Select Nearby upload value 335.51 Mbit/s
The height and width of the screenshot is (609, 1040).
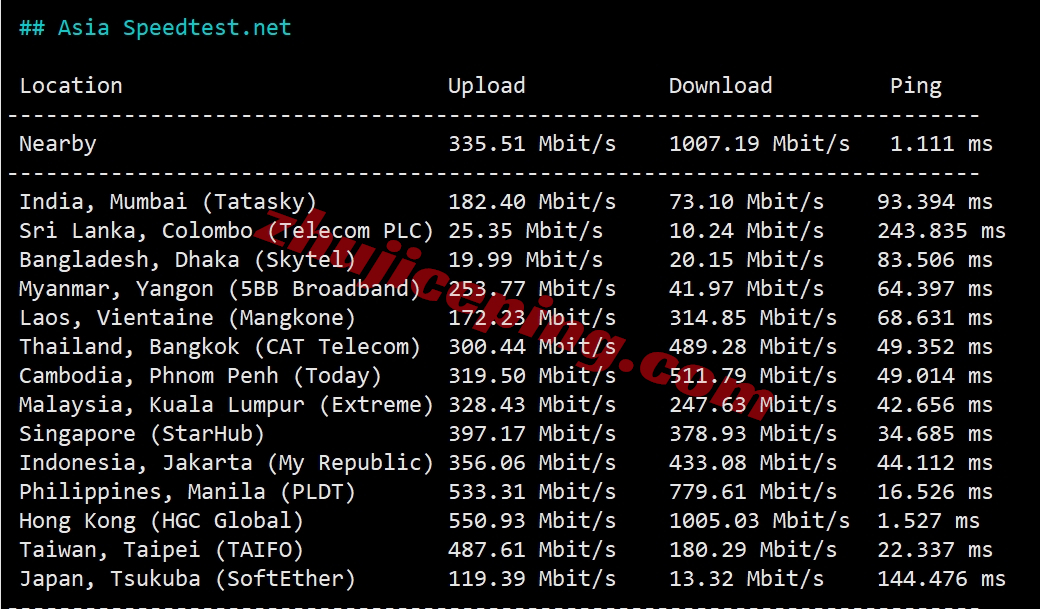[x=532, y=144]
